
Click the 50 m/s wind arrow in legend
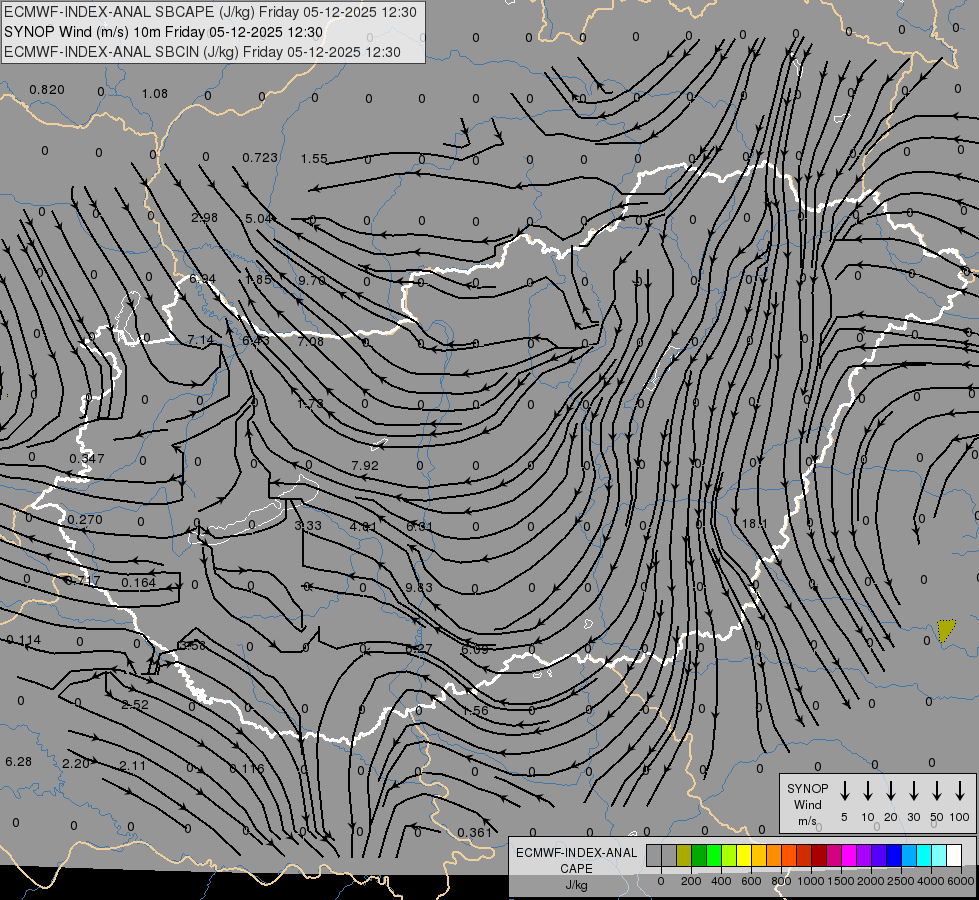click(x=937, y=791)
